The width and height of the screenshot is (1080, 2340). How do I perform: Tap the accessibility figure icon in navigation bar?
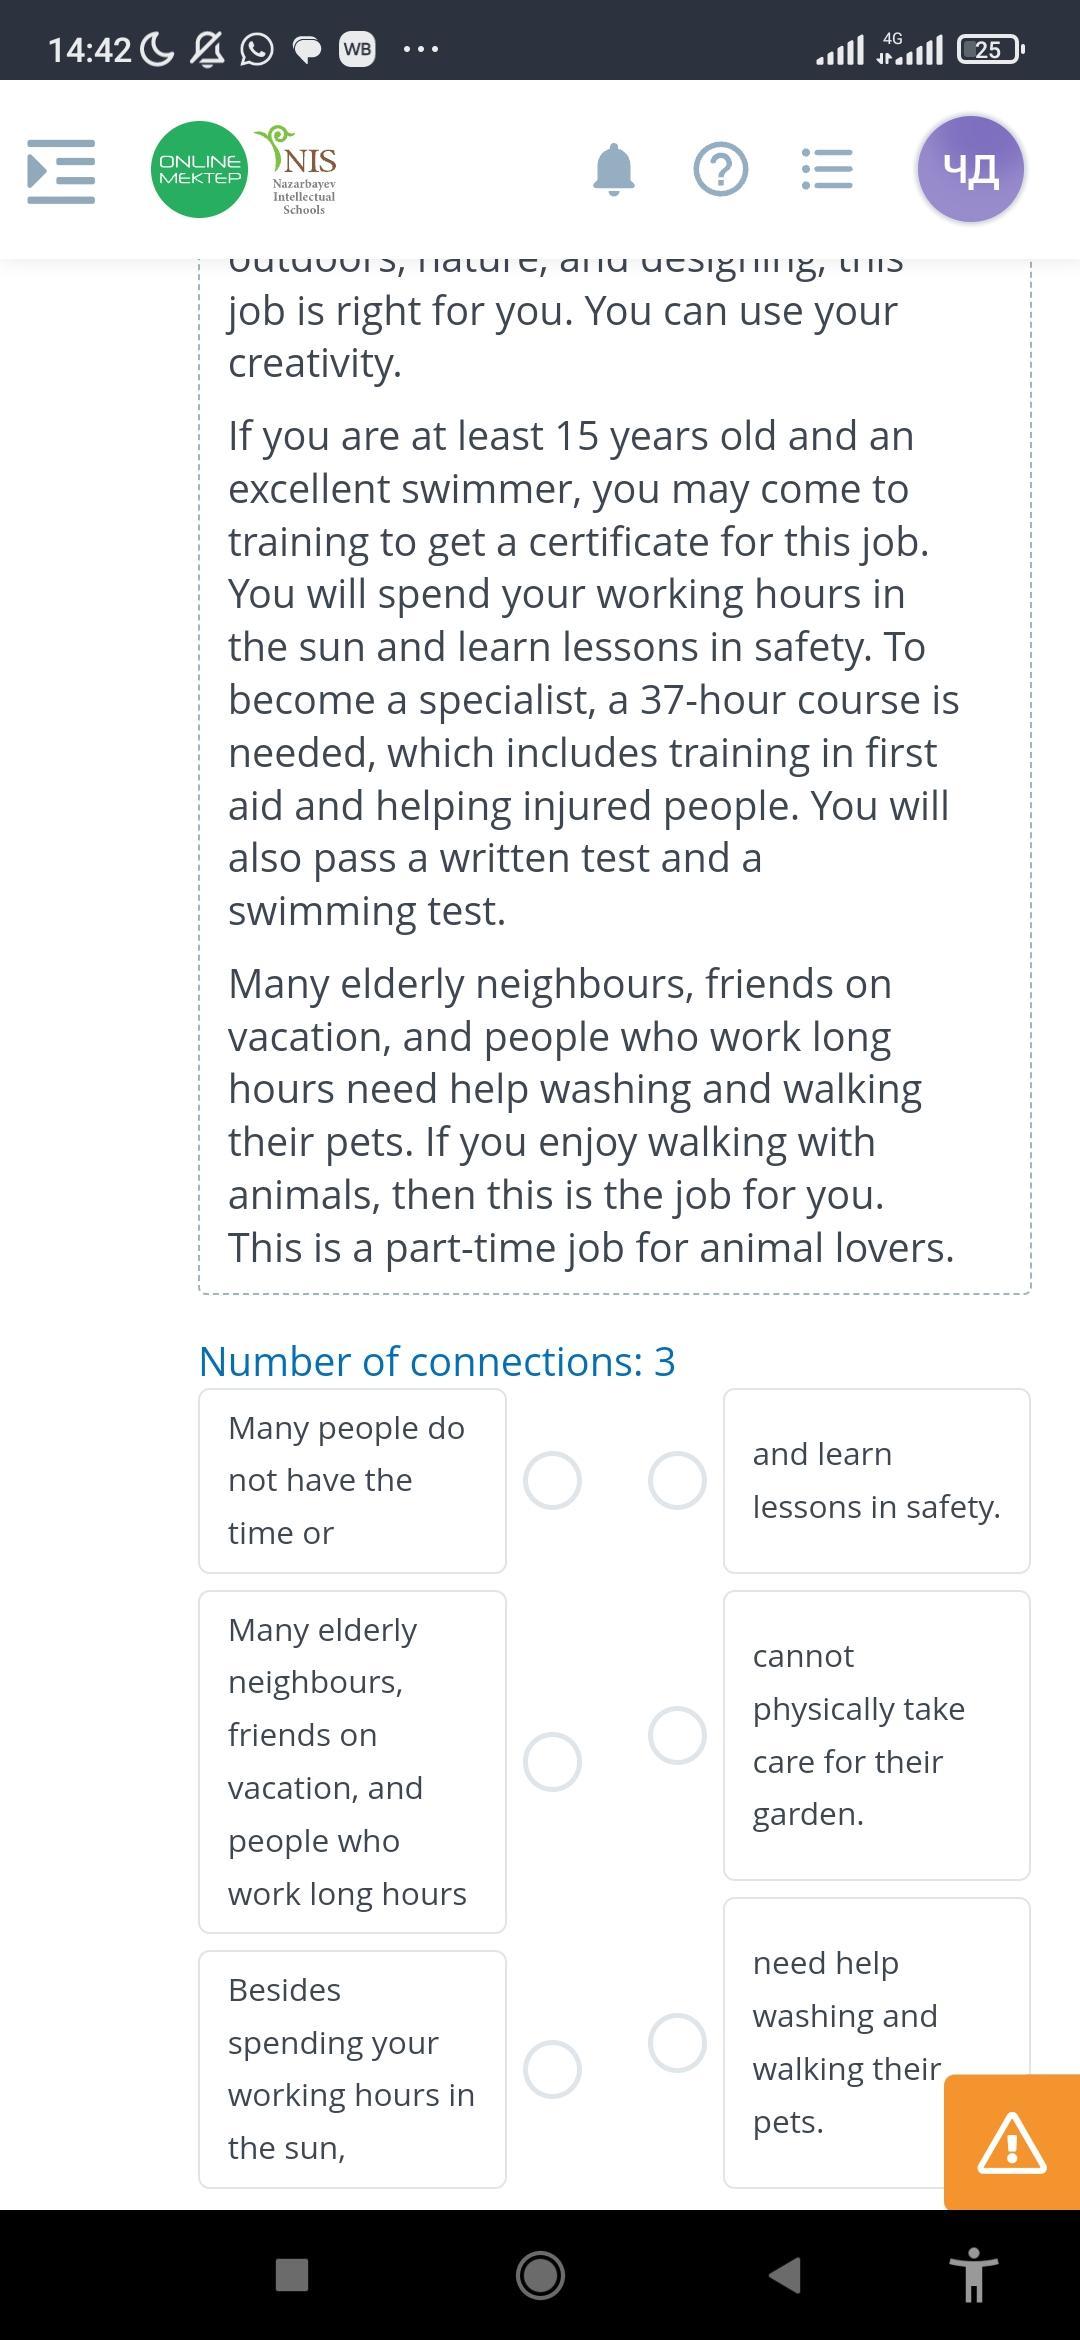(x=973, y=2274)
